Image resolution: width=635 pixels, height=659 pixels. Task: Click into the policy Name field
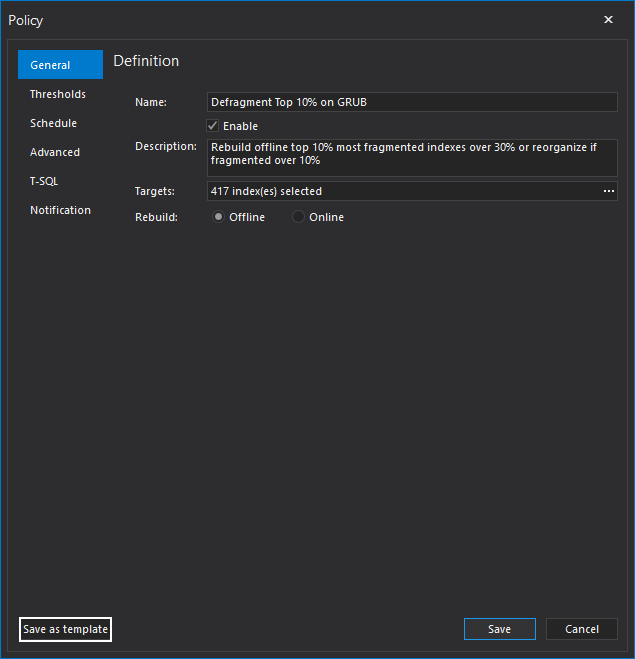coord(411,102)
